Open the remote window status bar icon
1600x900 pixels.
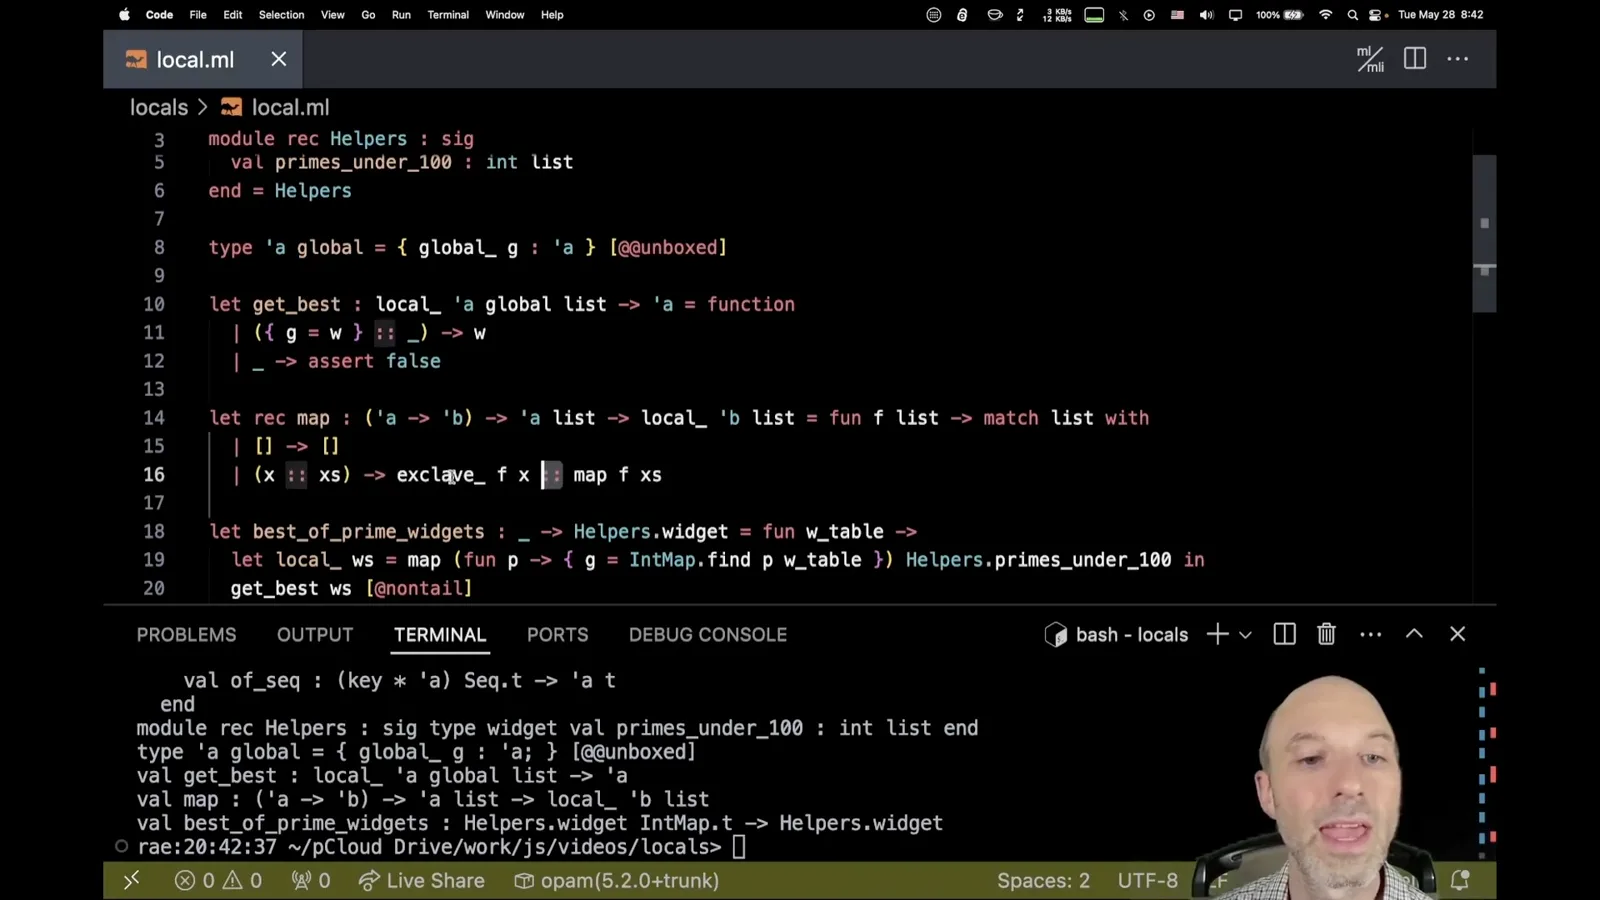pos(131,880)
